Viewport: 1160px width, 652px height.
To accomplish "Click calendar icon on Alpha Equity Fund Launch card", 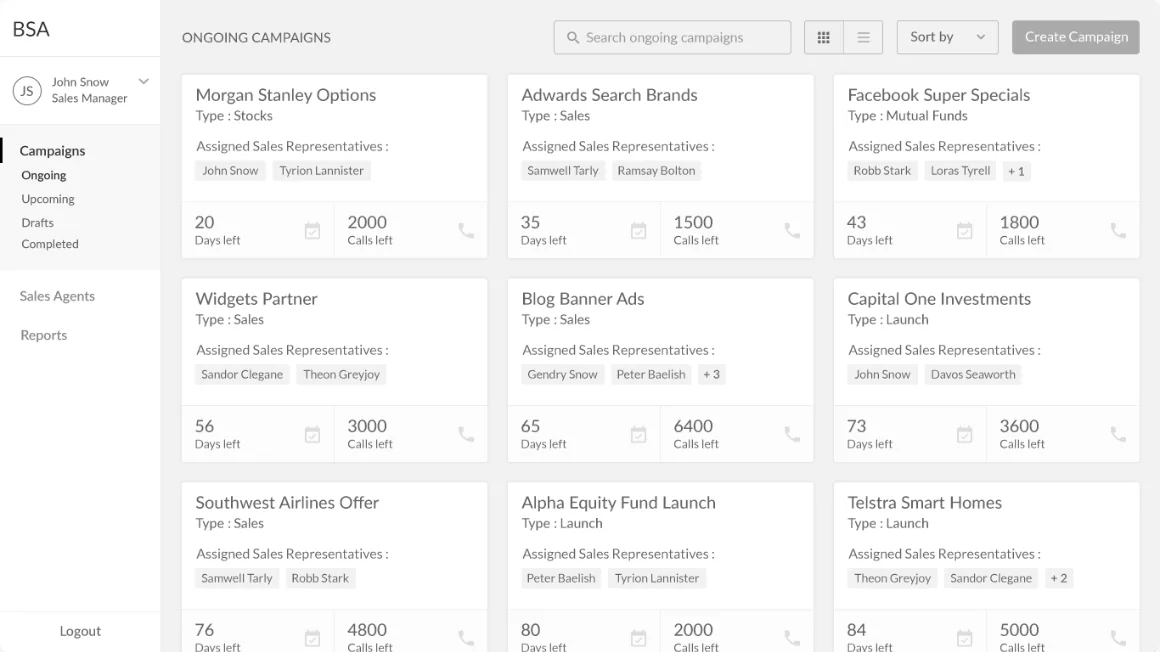I will [638, 638].
